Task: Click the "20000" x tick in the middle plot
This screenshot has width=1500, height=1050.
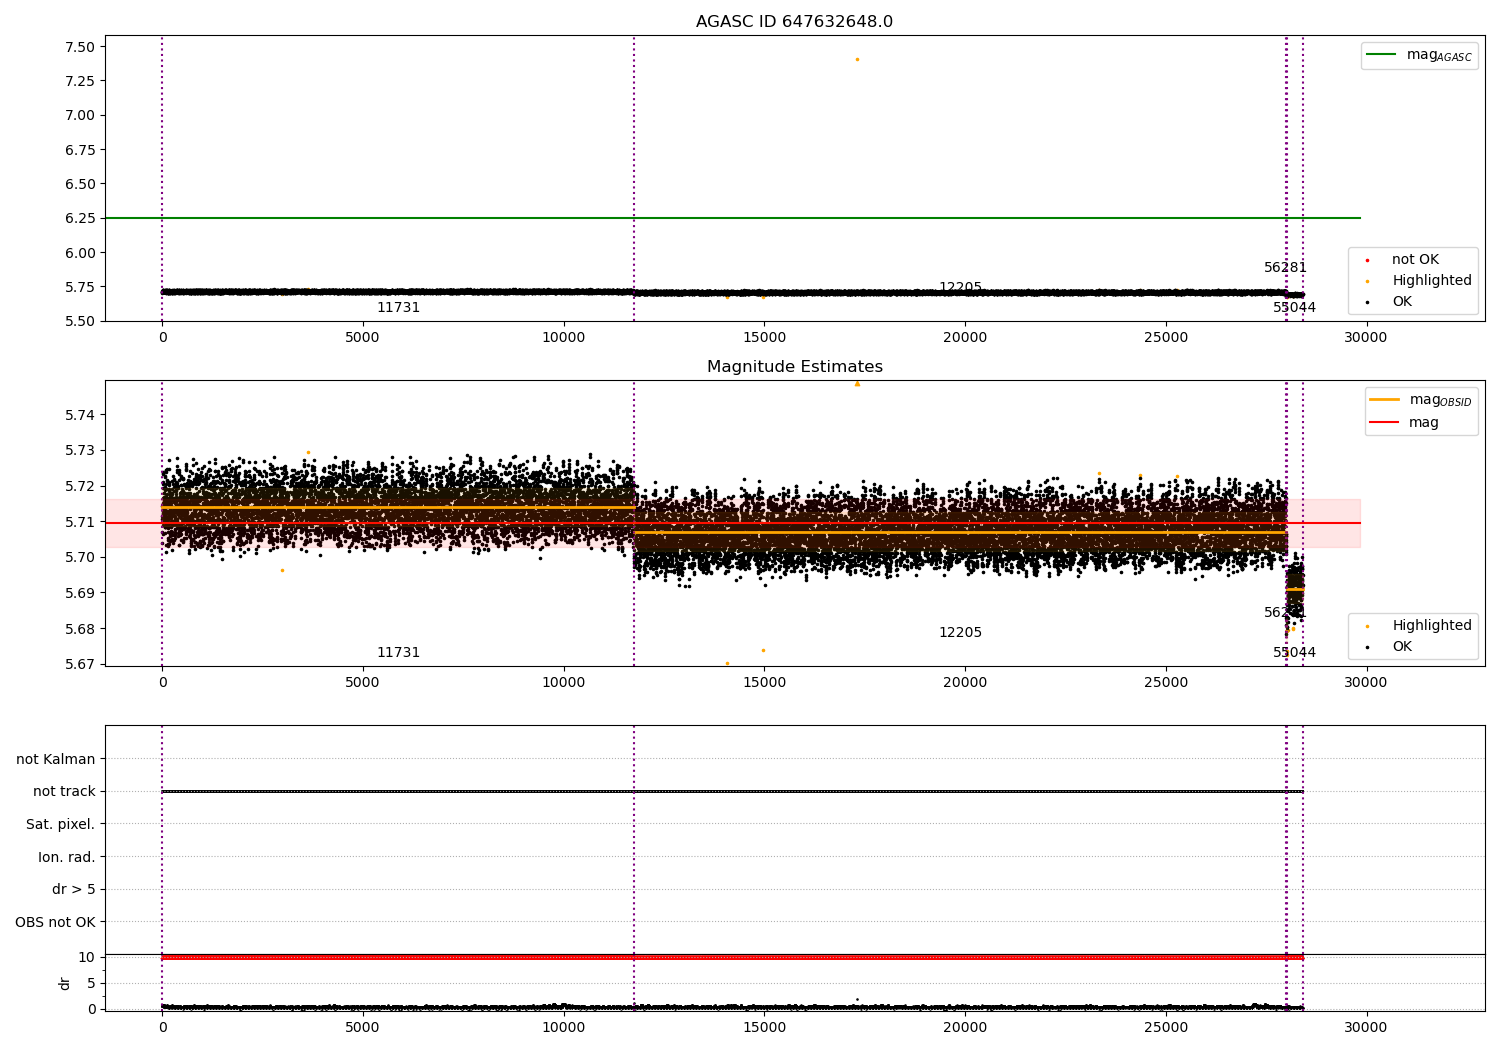Action: pos(965,682)
